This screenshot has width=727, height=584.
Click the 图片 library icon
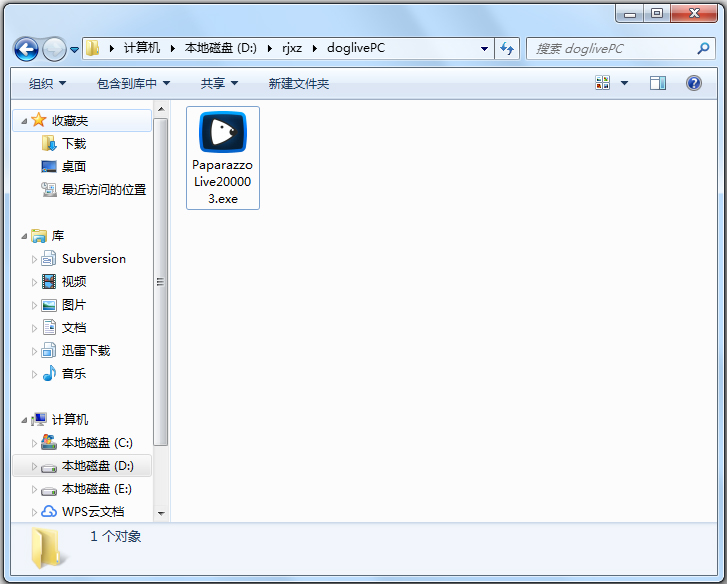tap(49, 305)
